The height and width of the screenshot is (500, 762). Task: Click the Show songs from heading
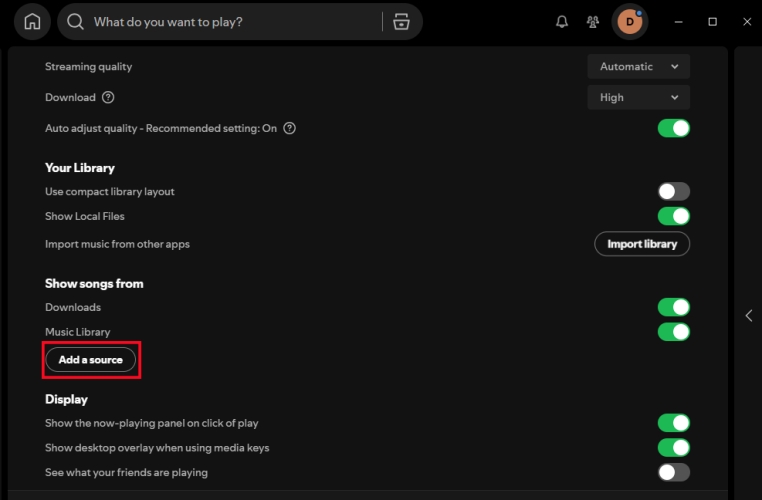[94, 284]
